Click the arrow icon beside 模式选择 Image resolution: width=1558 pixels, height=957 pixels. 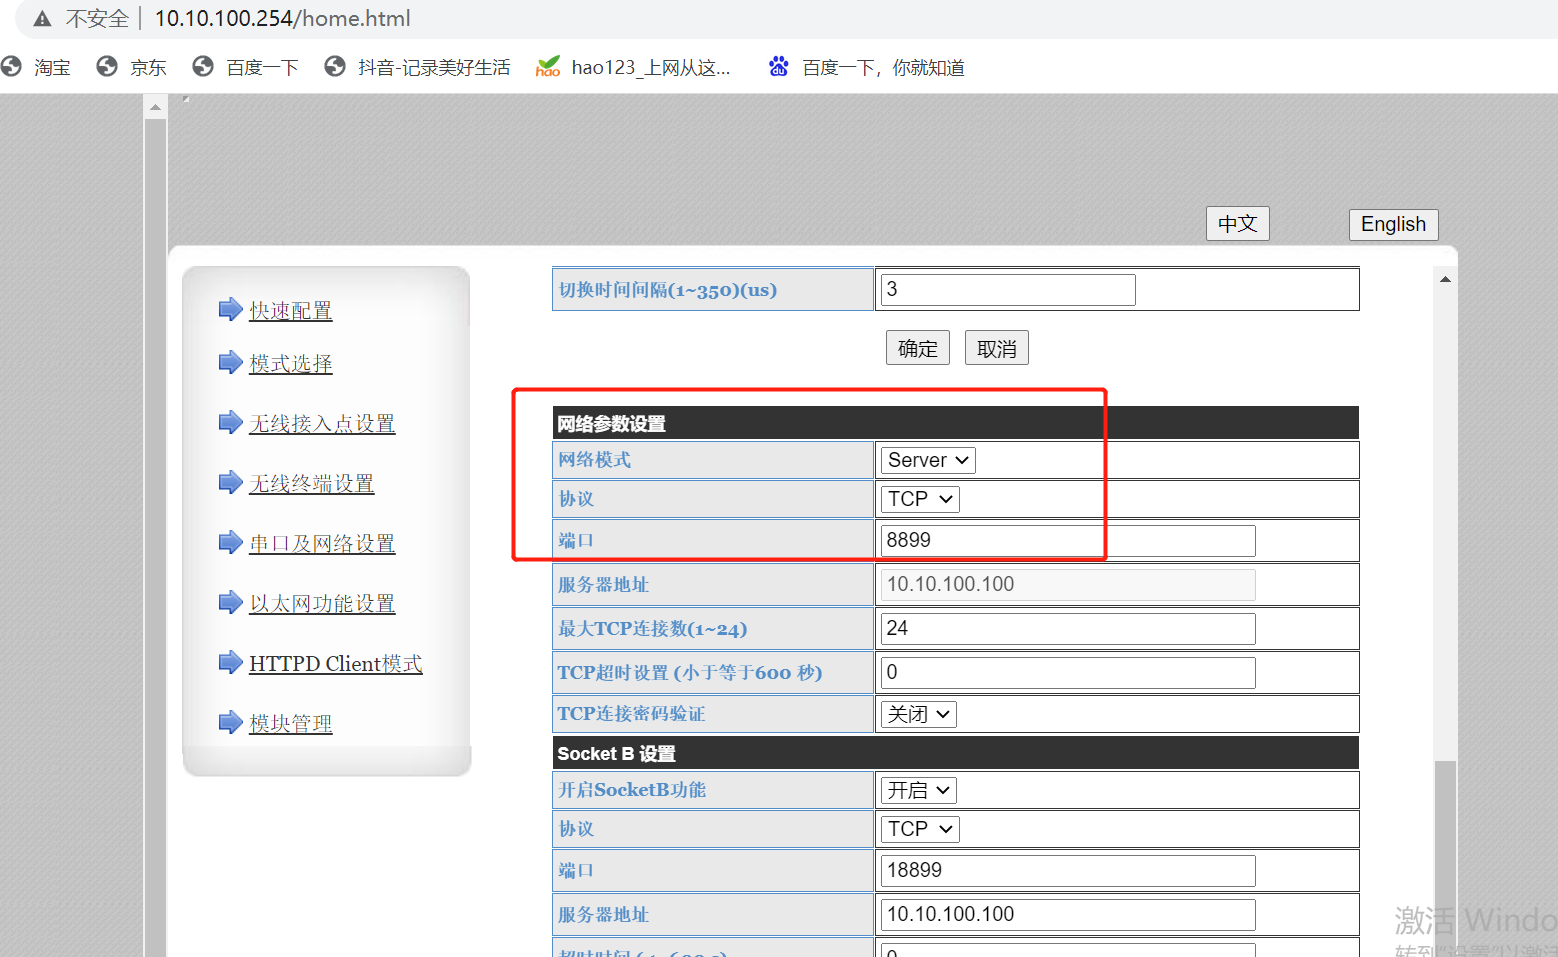(230, 362)
